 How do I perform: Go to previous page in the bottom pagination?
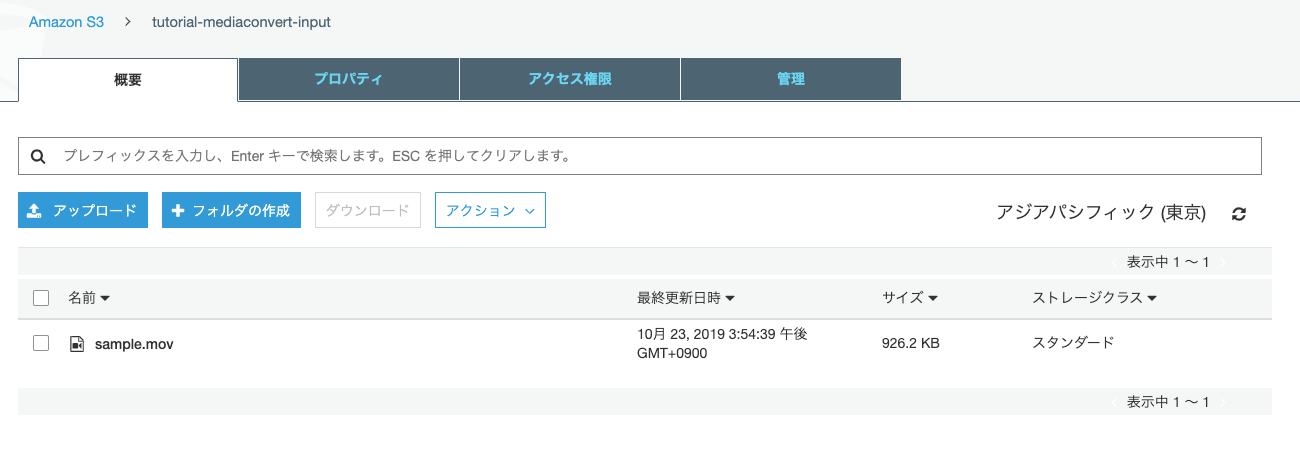click(1115, 402)
